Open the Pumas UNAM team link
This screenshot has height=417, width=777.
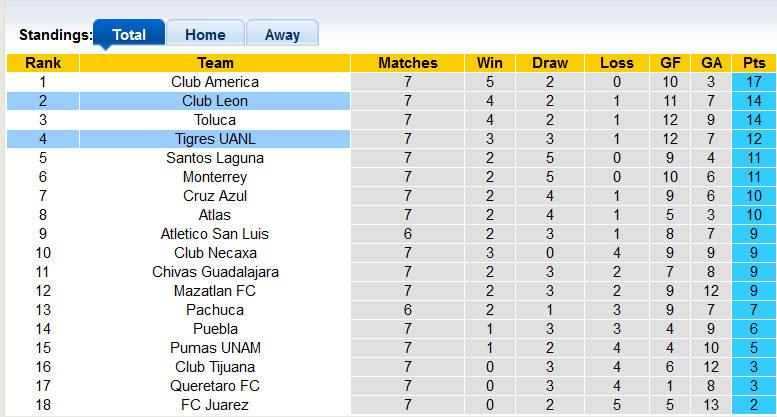[x=215, y=348]
